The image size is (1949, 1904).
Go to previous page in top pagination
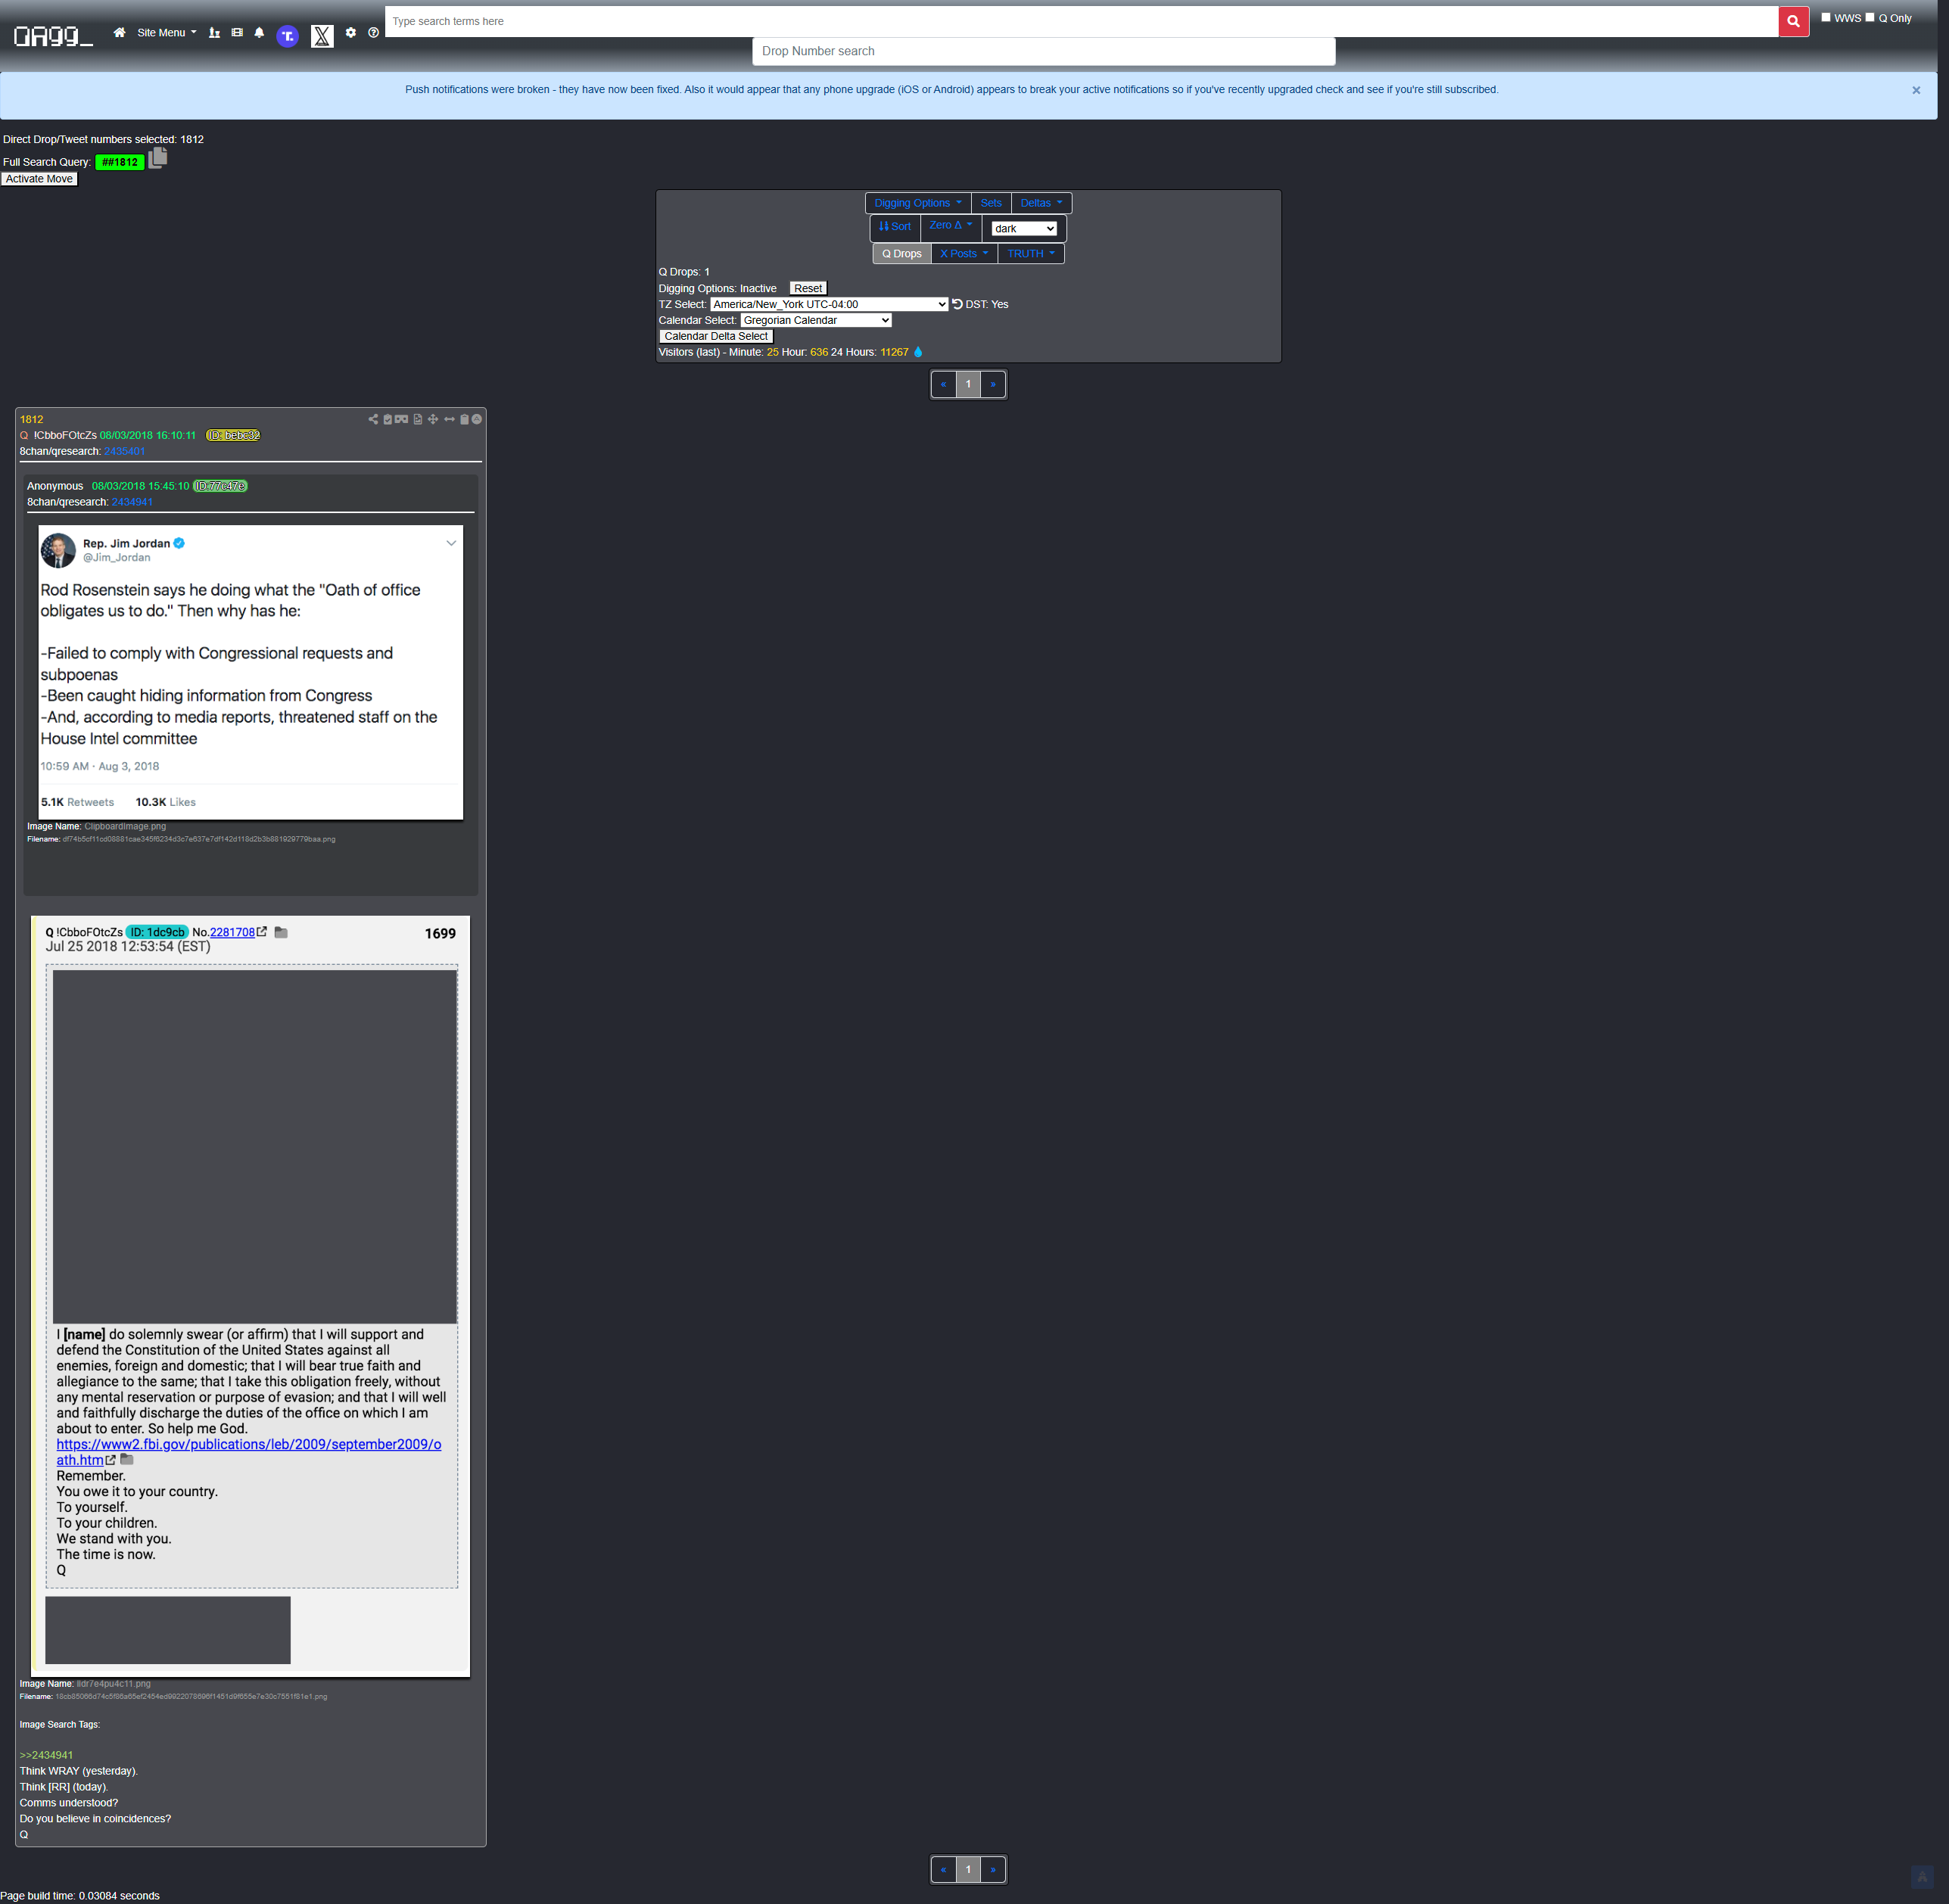943,384
